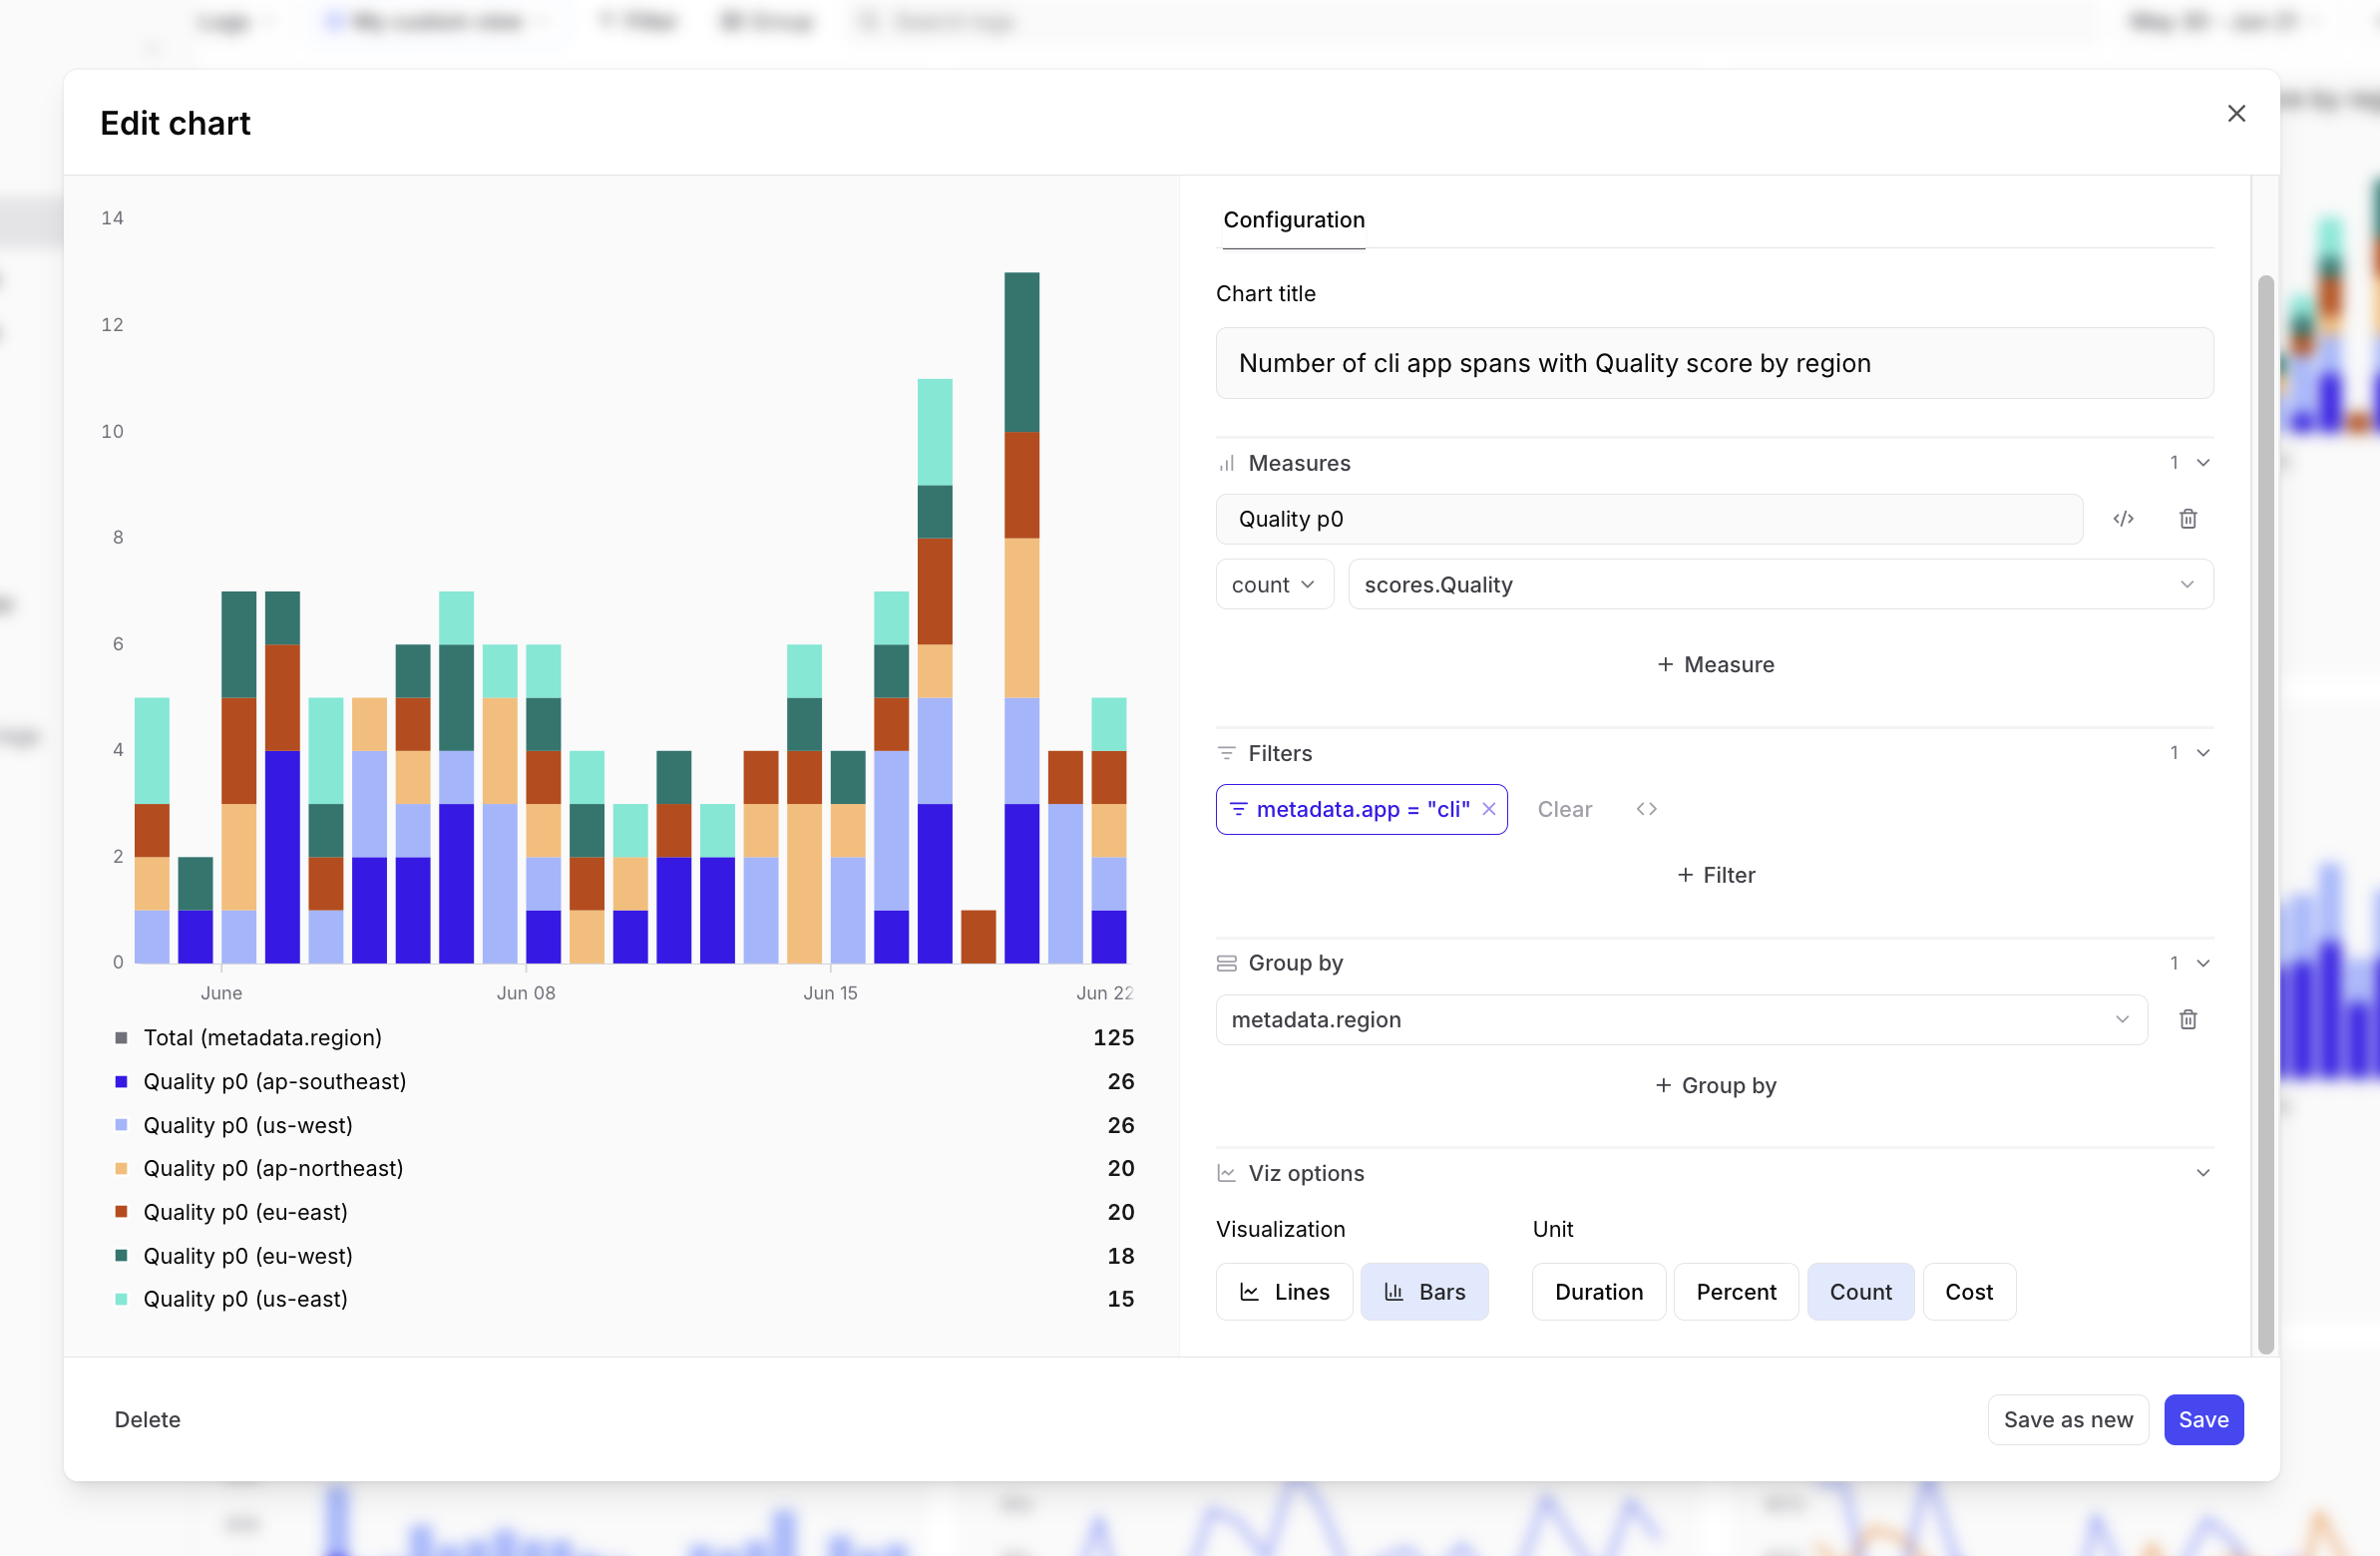Select the Bars visualization
This screenshot has height=1556, width=2380.
click(x=1424, y=1292)
